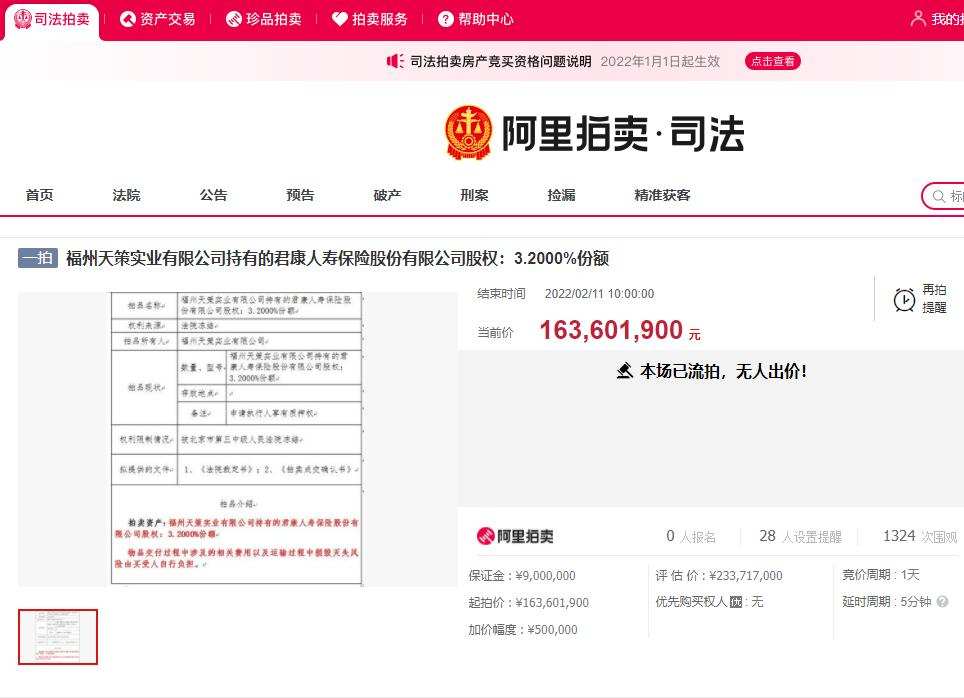Click the gavel icon by 本场已流拍
This screenshot has height=698, width=964.
click(x=625, y=371)
